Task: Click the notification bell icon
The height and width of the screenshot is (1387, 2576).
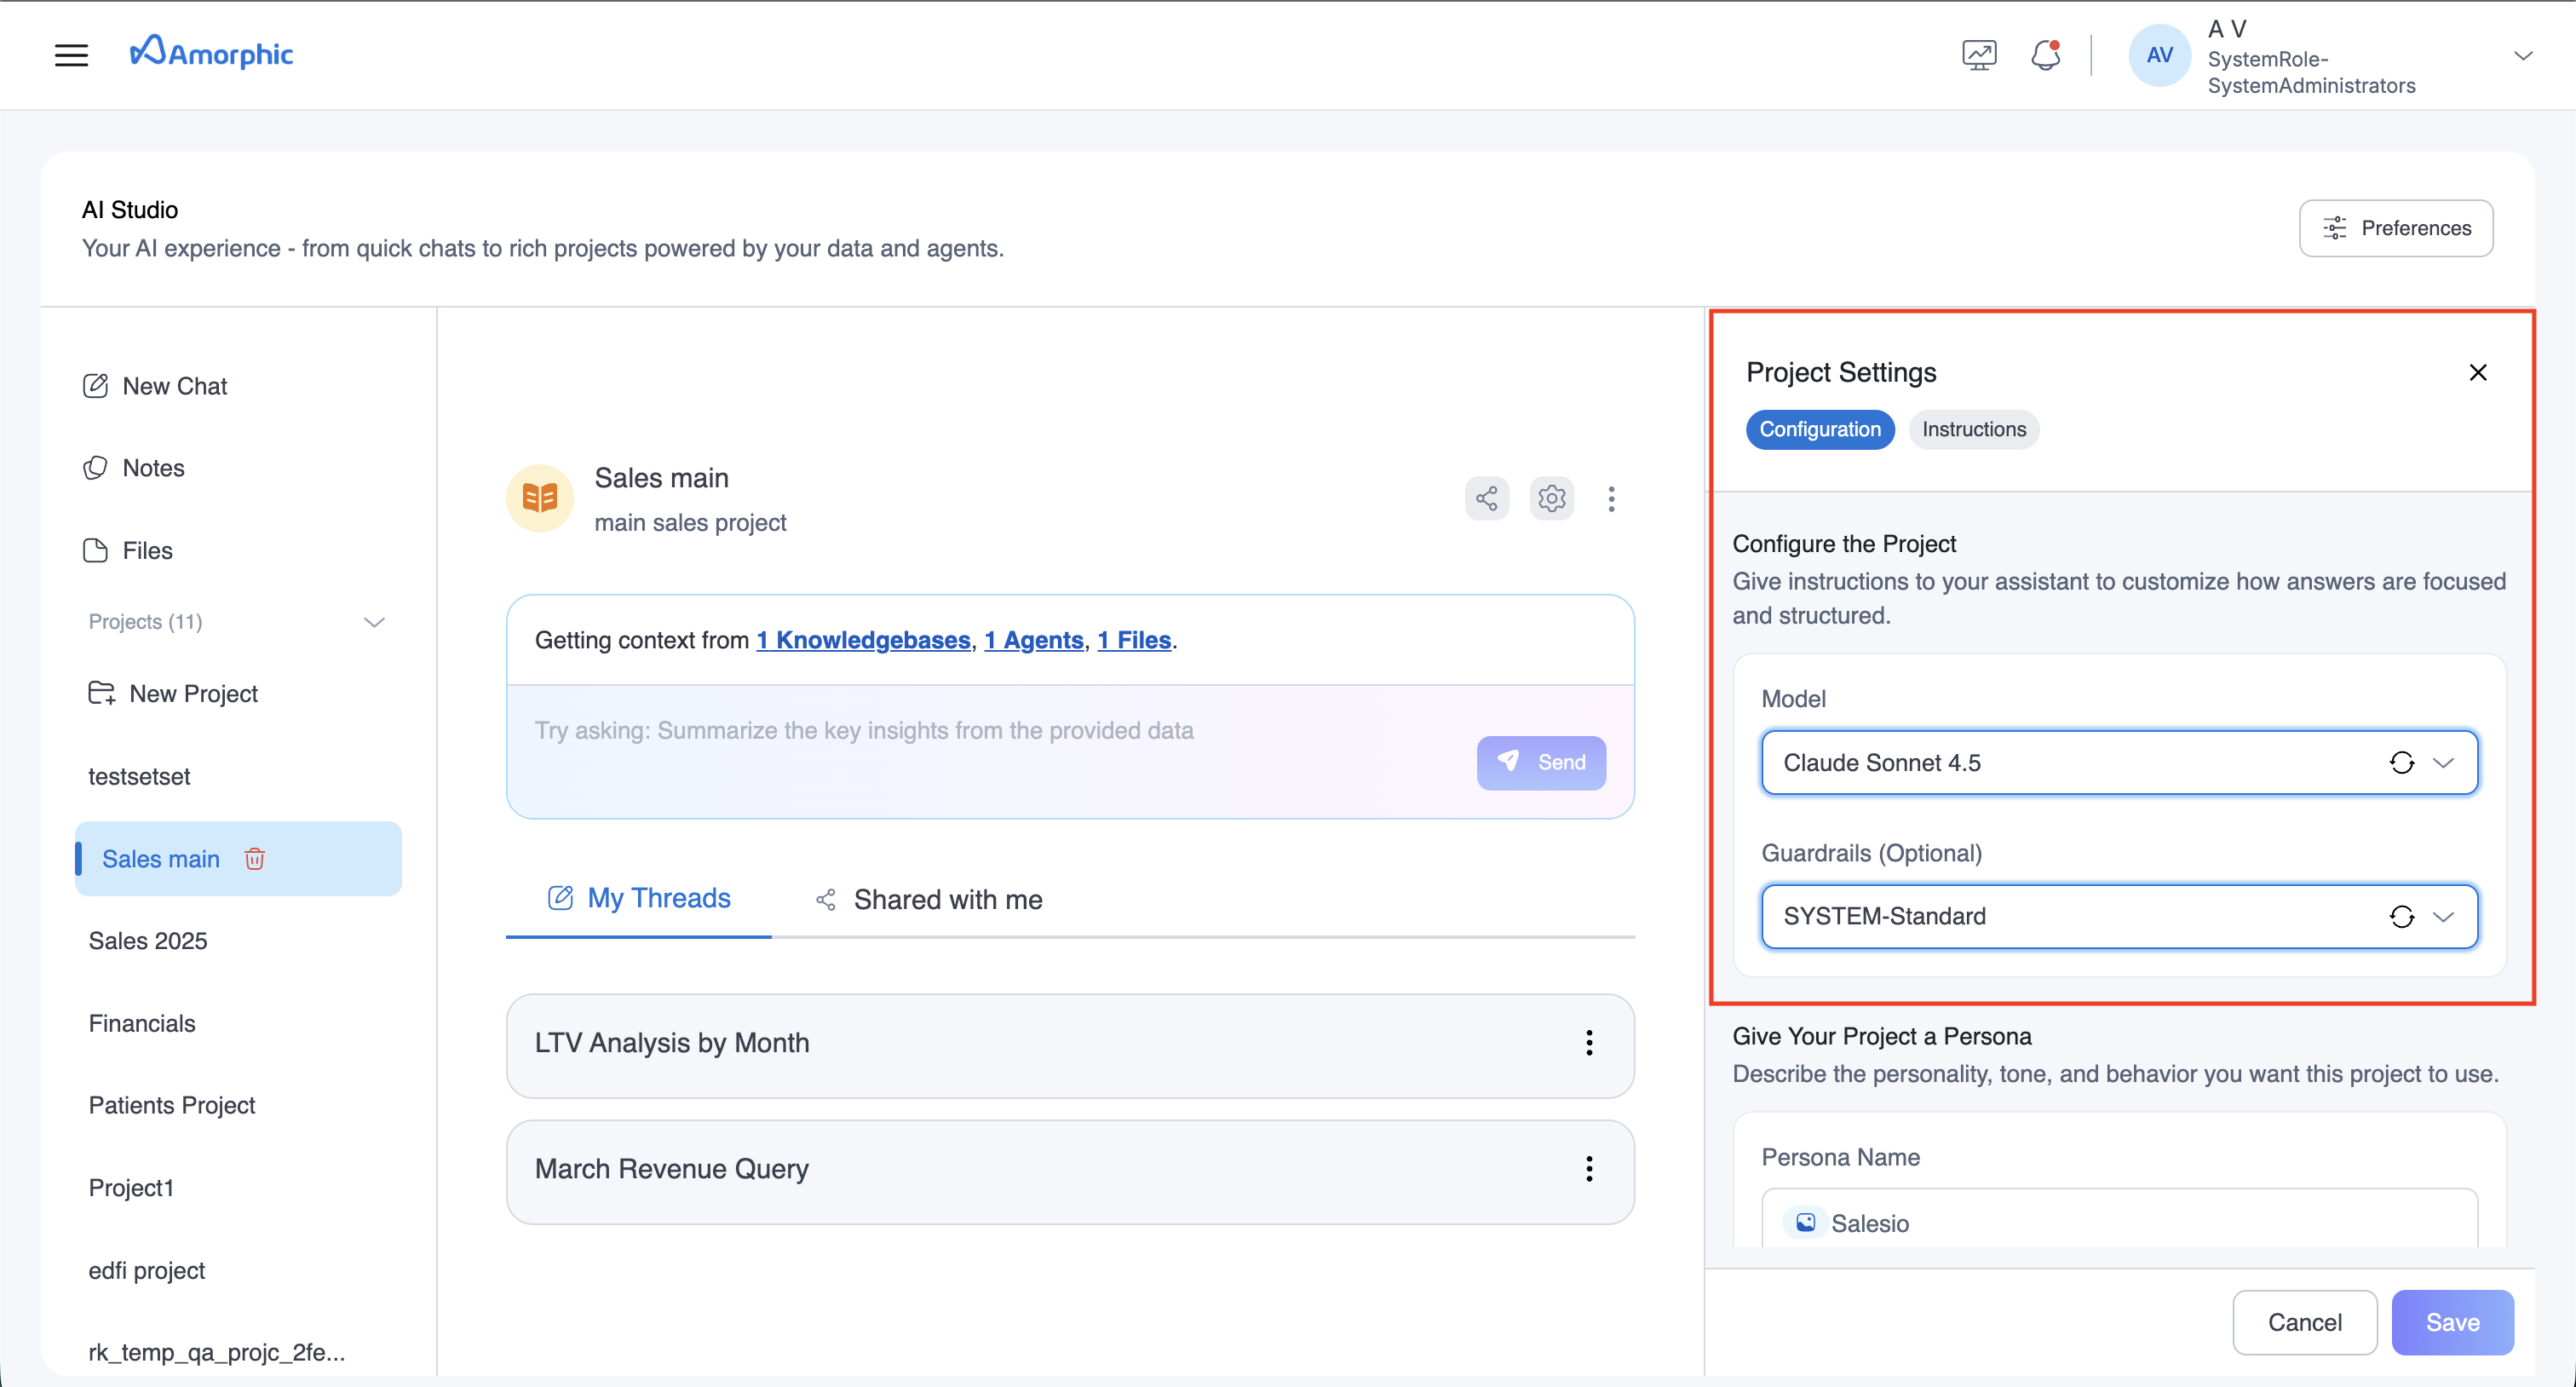Action: pyautogui.click(x=2045, y=55)
